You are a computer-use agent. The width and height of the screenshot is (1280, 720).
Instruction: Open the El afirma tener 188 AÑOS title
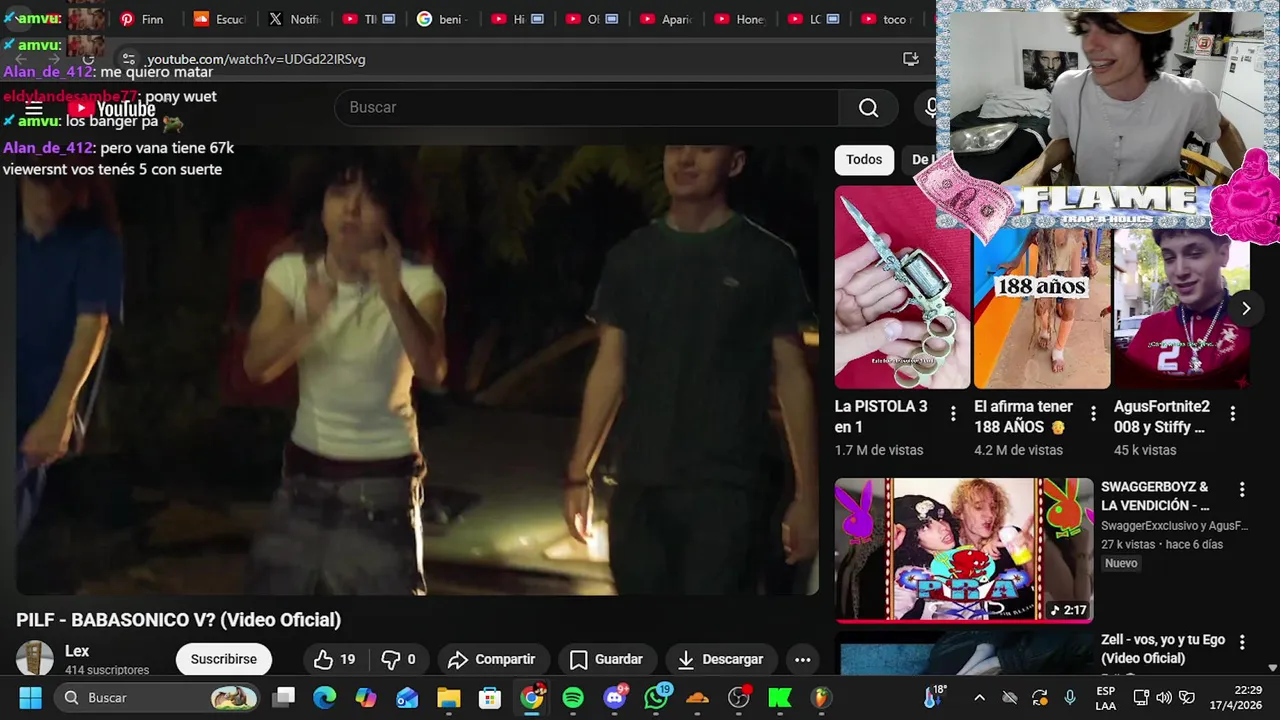[x=1024, y=417]
